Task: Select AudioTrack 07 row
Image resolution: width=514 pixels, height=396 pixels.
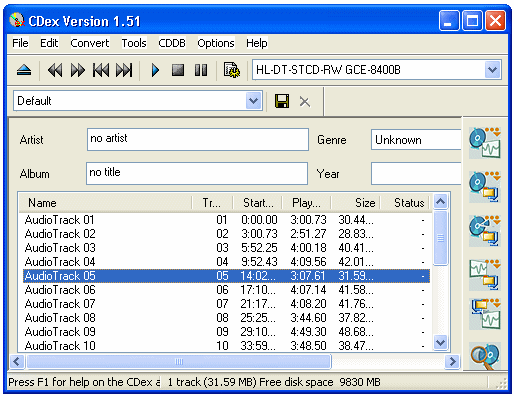Action: click(226, 304)
